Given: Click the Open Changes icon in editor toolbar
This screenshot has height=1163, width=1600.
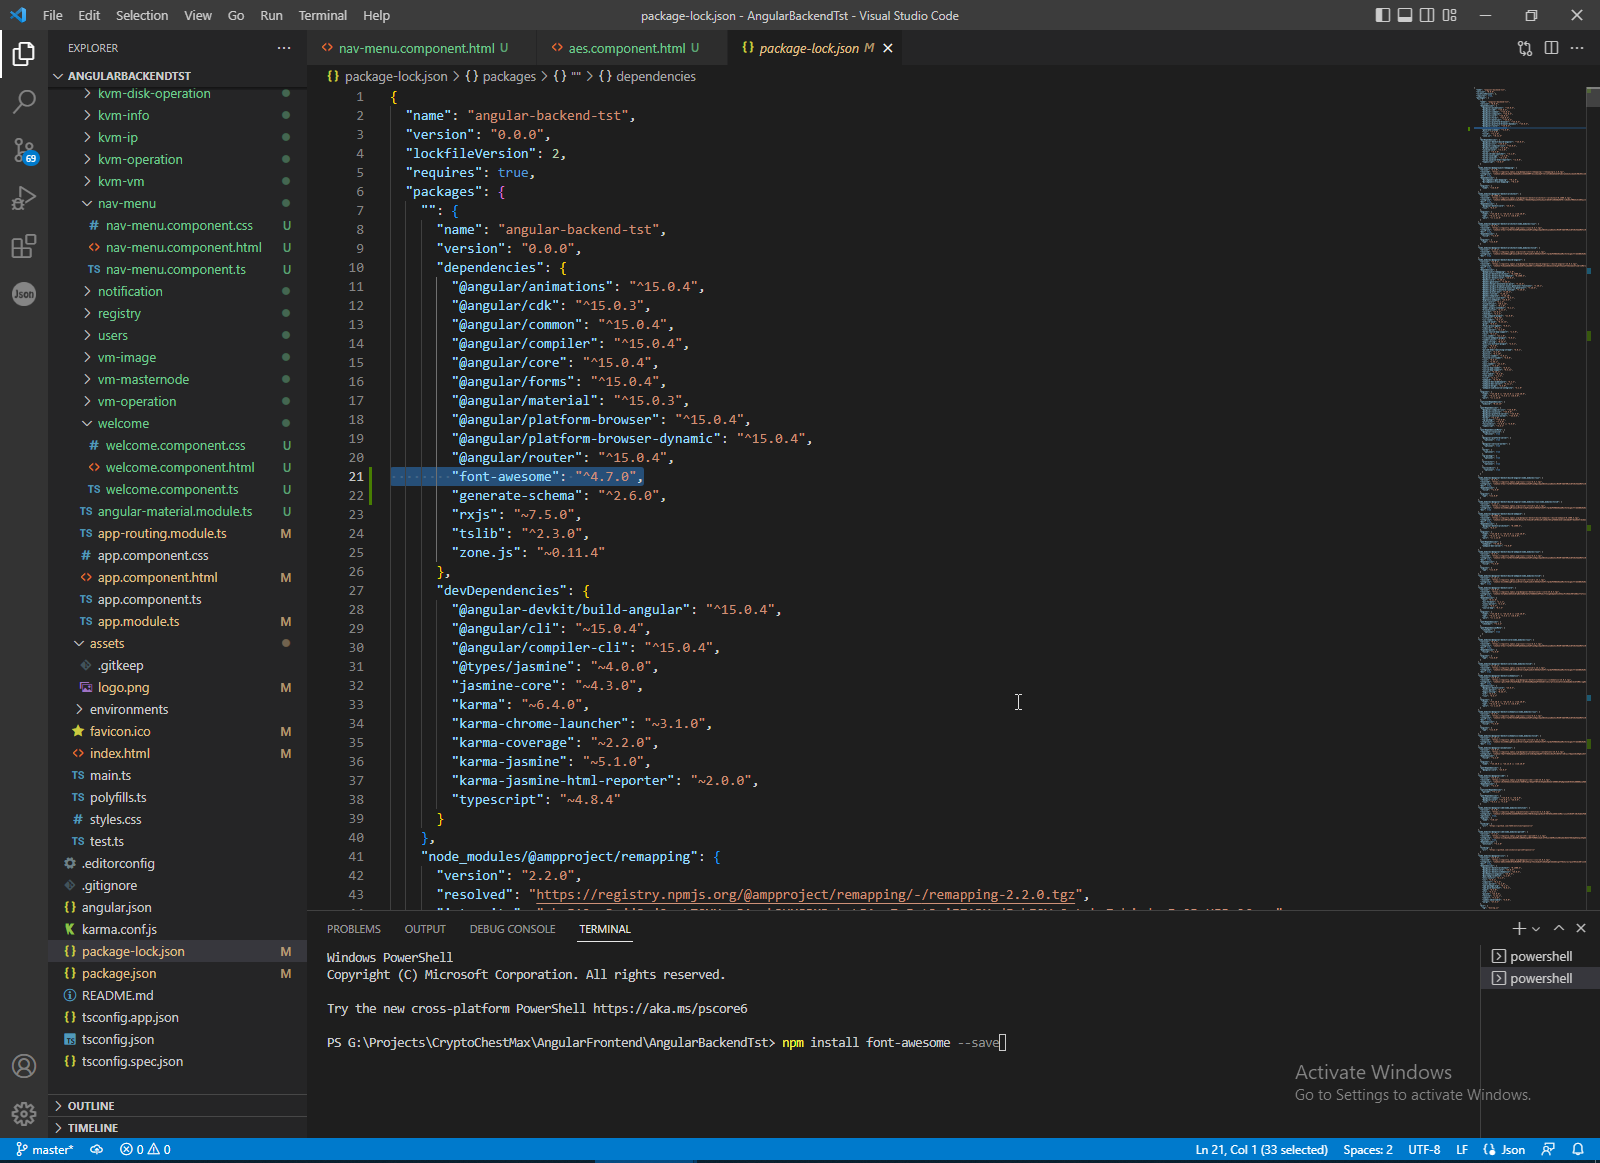Looking at the screenshot, I should click(x=1525, y=48).
